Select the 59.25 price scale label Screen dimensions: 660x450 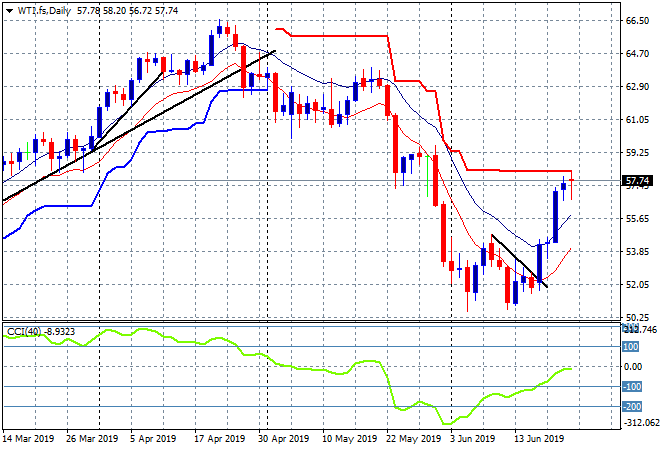pos(637,152)
